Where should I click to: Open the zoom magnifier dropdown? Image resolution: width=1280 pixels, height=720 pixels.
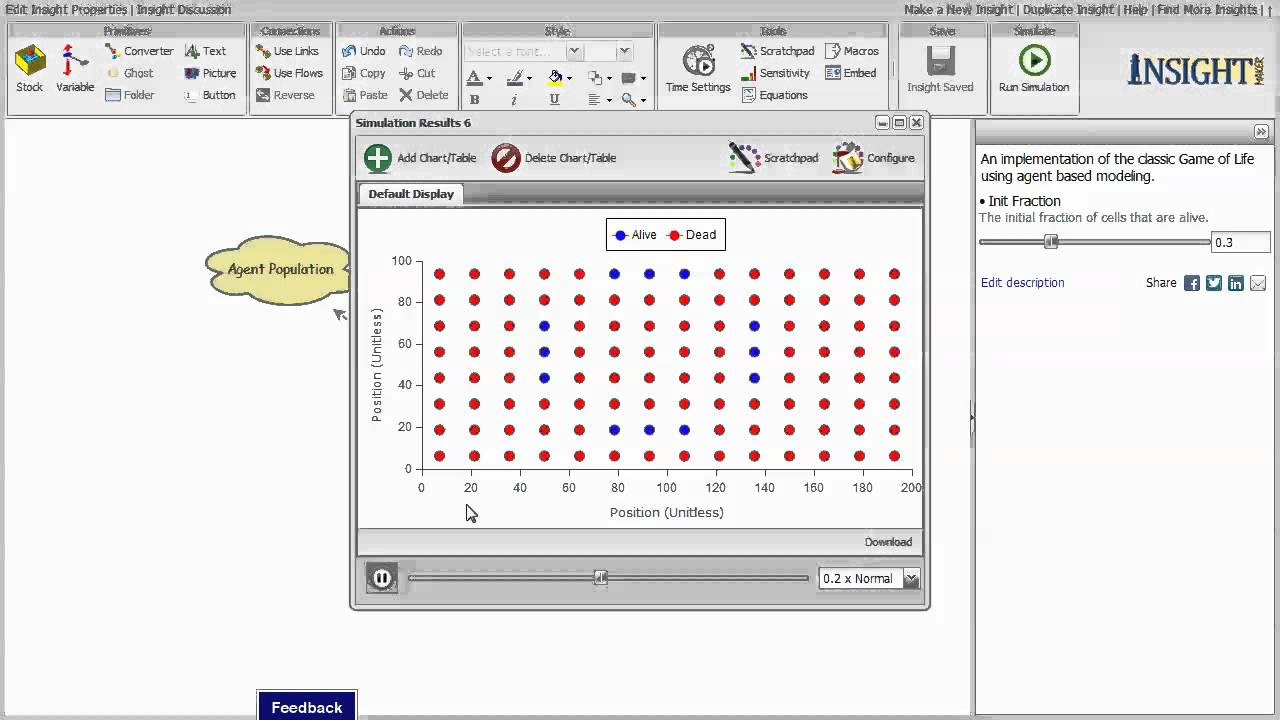tap(633, 99)
